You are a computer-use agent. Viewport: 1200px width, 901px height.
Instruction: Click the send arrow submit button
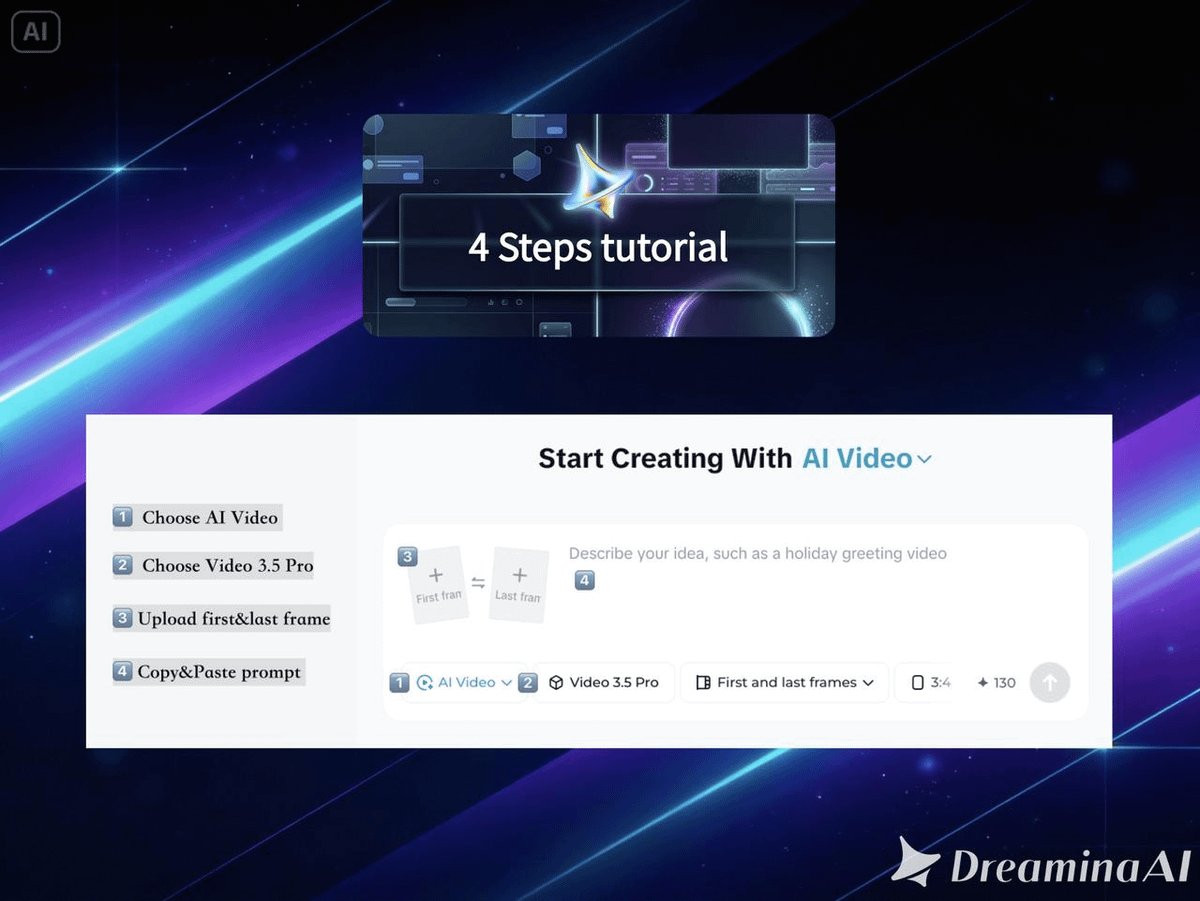pyautogui.click(x=1050, y=683)
